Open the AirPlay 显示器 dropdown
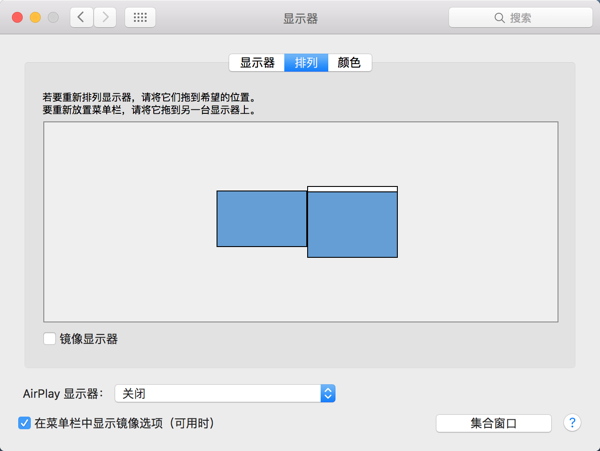This screenshot has height=451, width=600. click(x=224, y=394)
